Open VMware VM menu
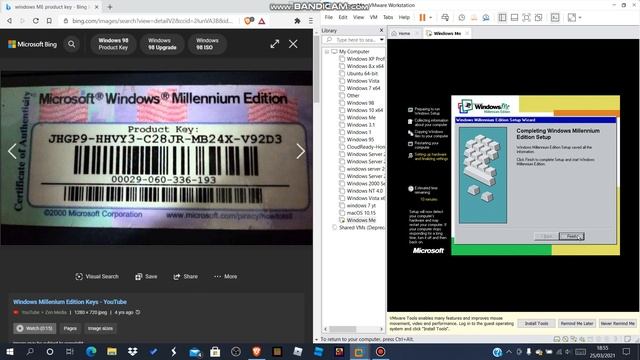 [x=373, y=18]
